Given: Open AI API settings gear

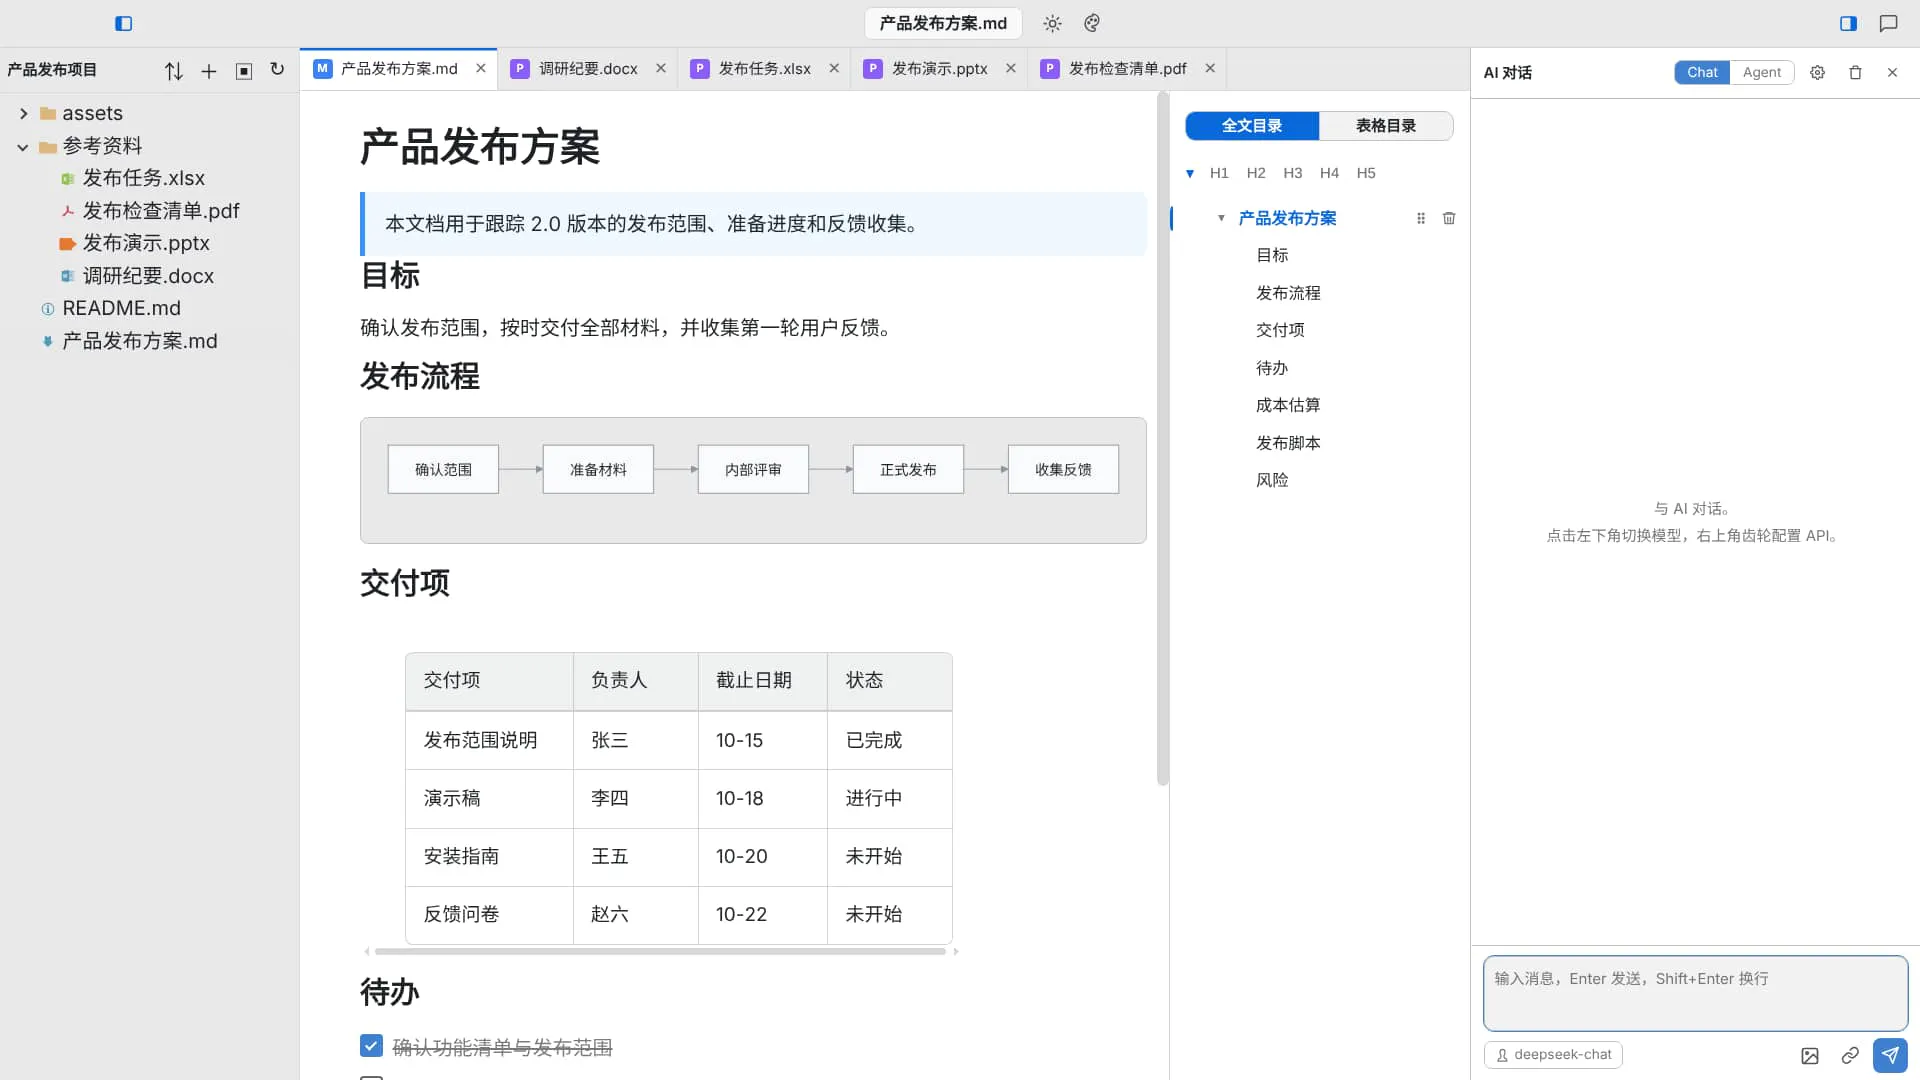Looking at the screenshot, I should pos(1818,73).
